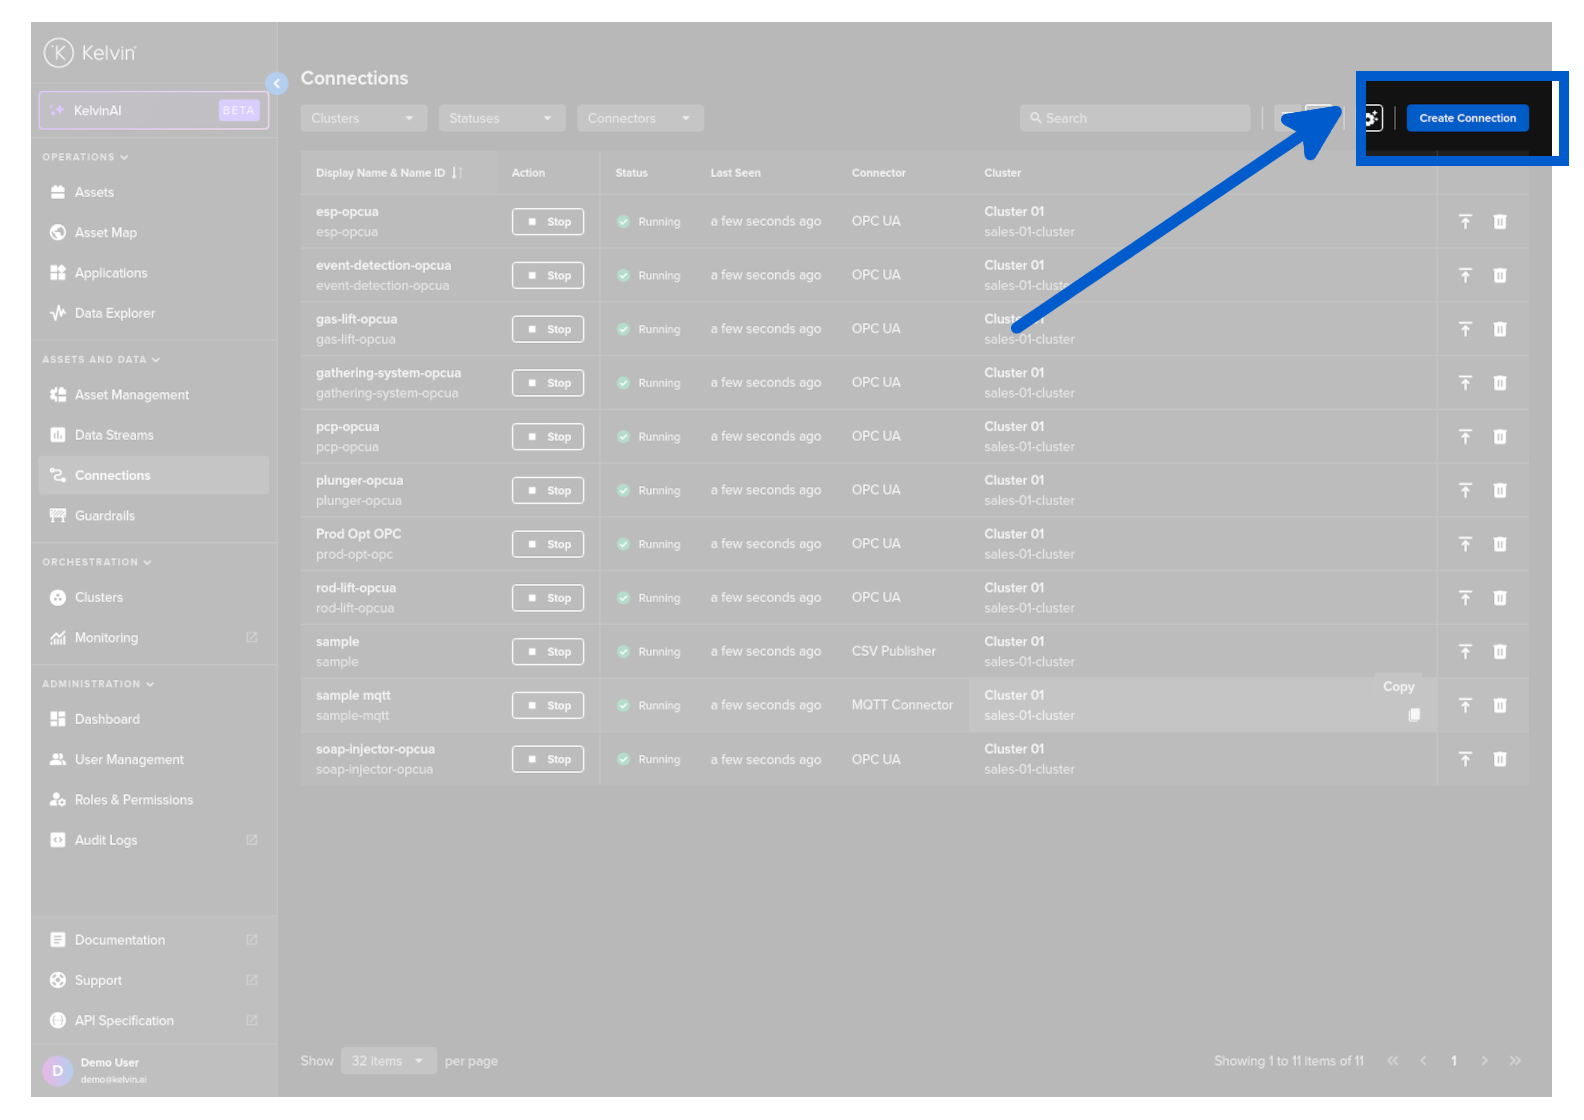The width and height of the screenshot is (1584, 1120).
Task: Click the upload icon for Prod Opt OPC
Action: pyautogui.click(x=1465, y=544)
